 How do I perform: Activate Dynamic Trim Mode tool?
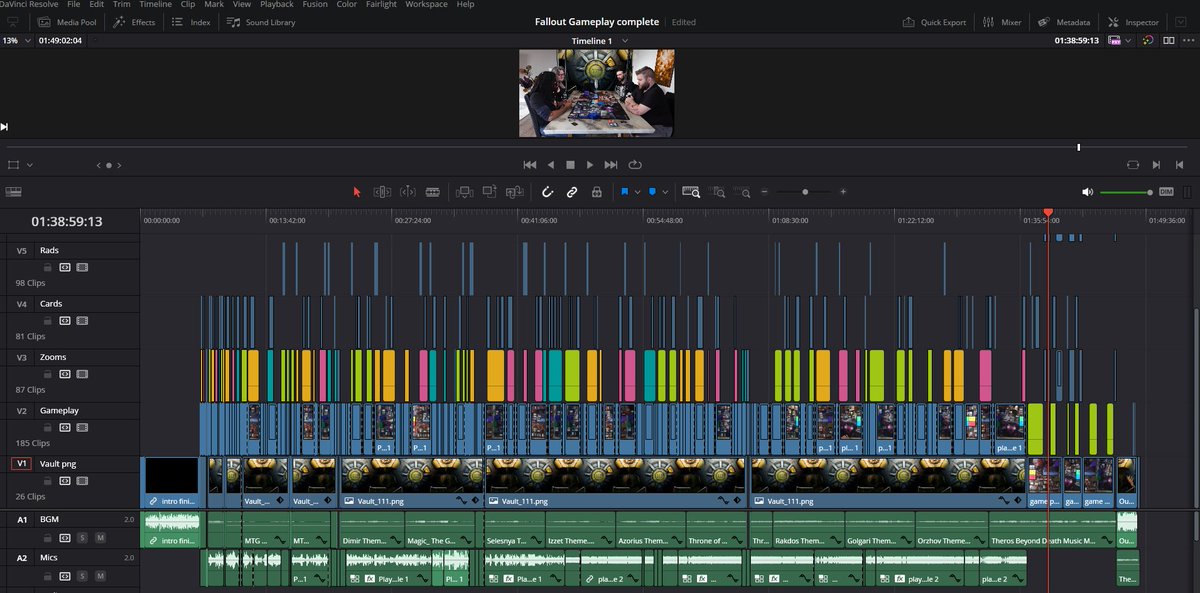[x=407, y=191]
